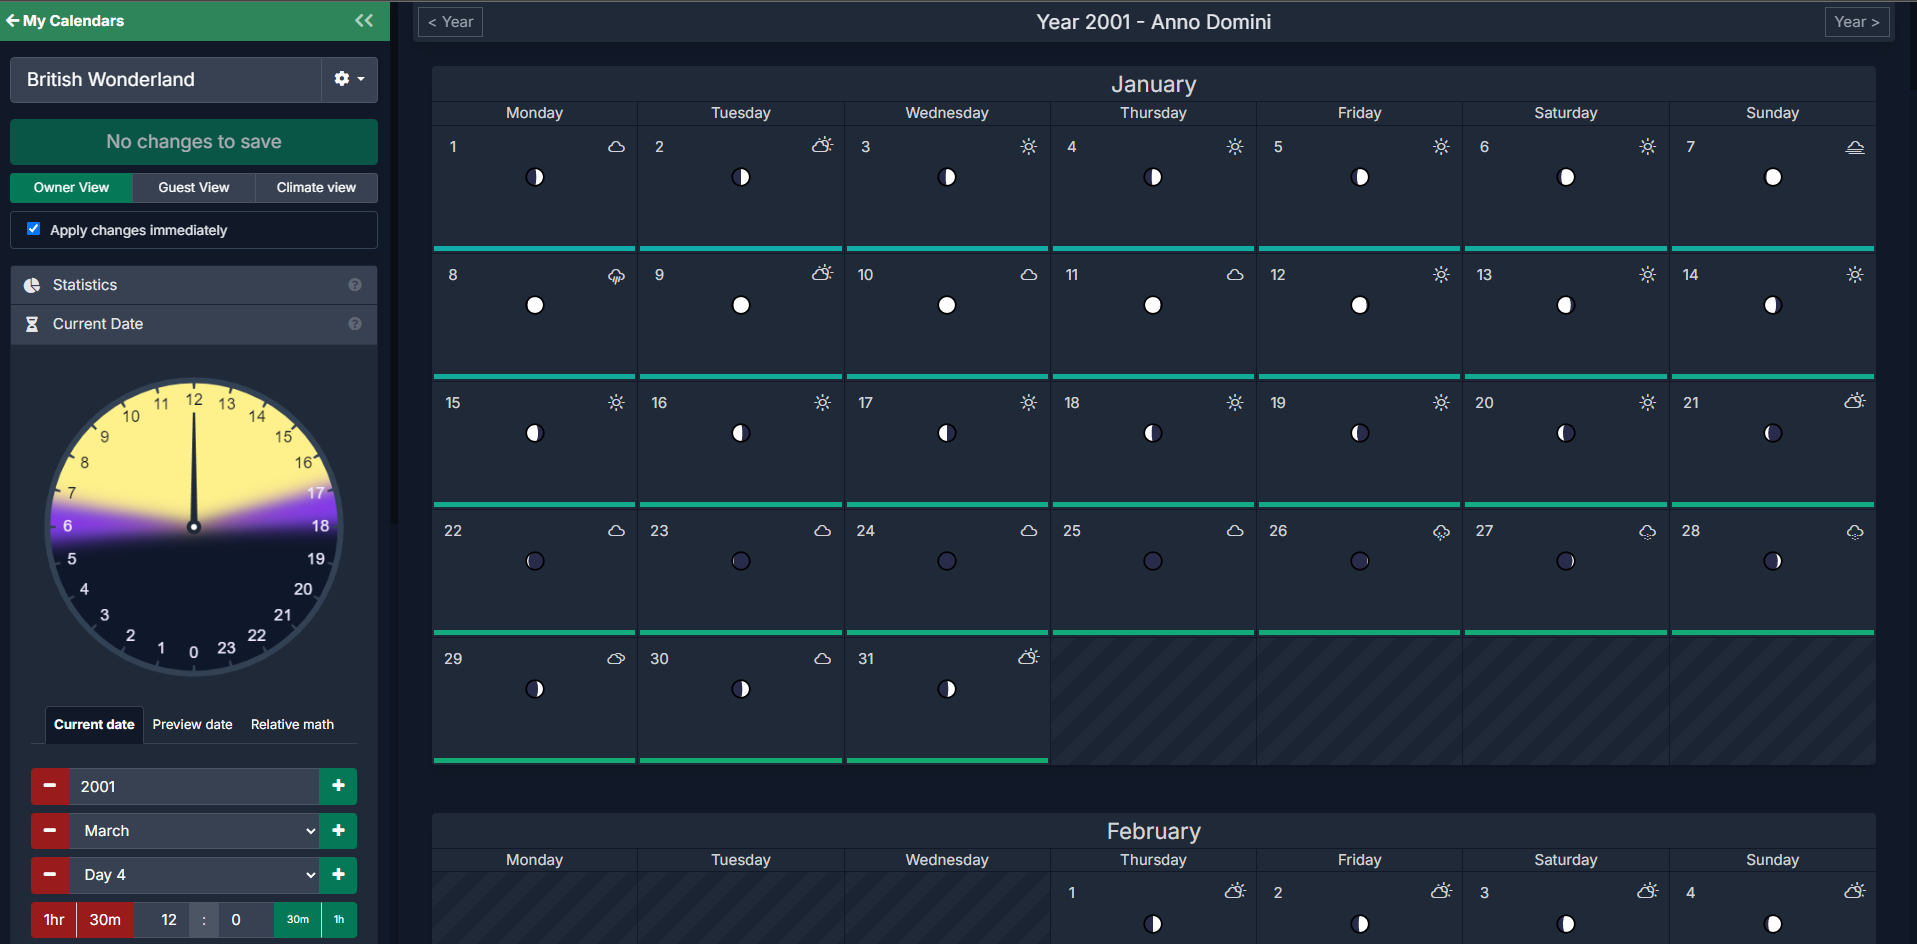Viewport: 1917px width, 944px height.
Task: Click the year input field showing 2001
Action: (194, 787)
